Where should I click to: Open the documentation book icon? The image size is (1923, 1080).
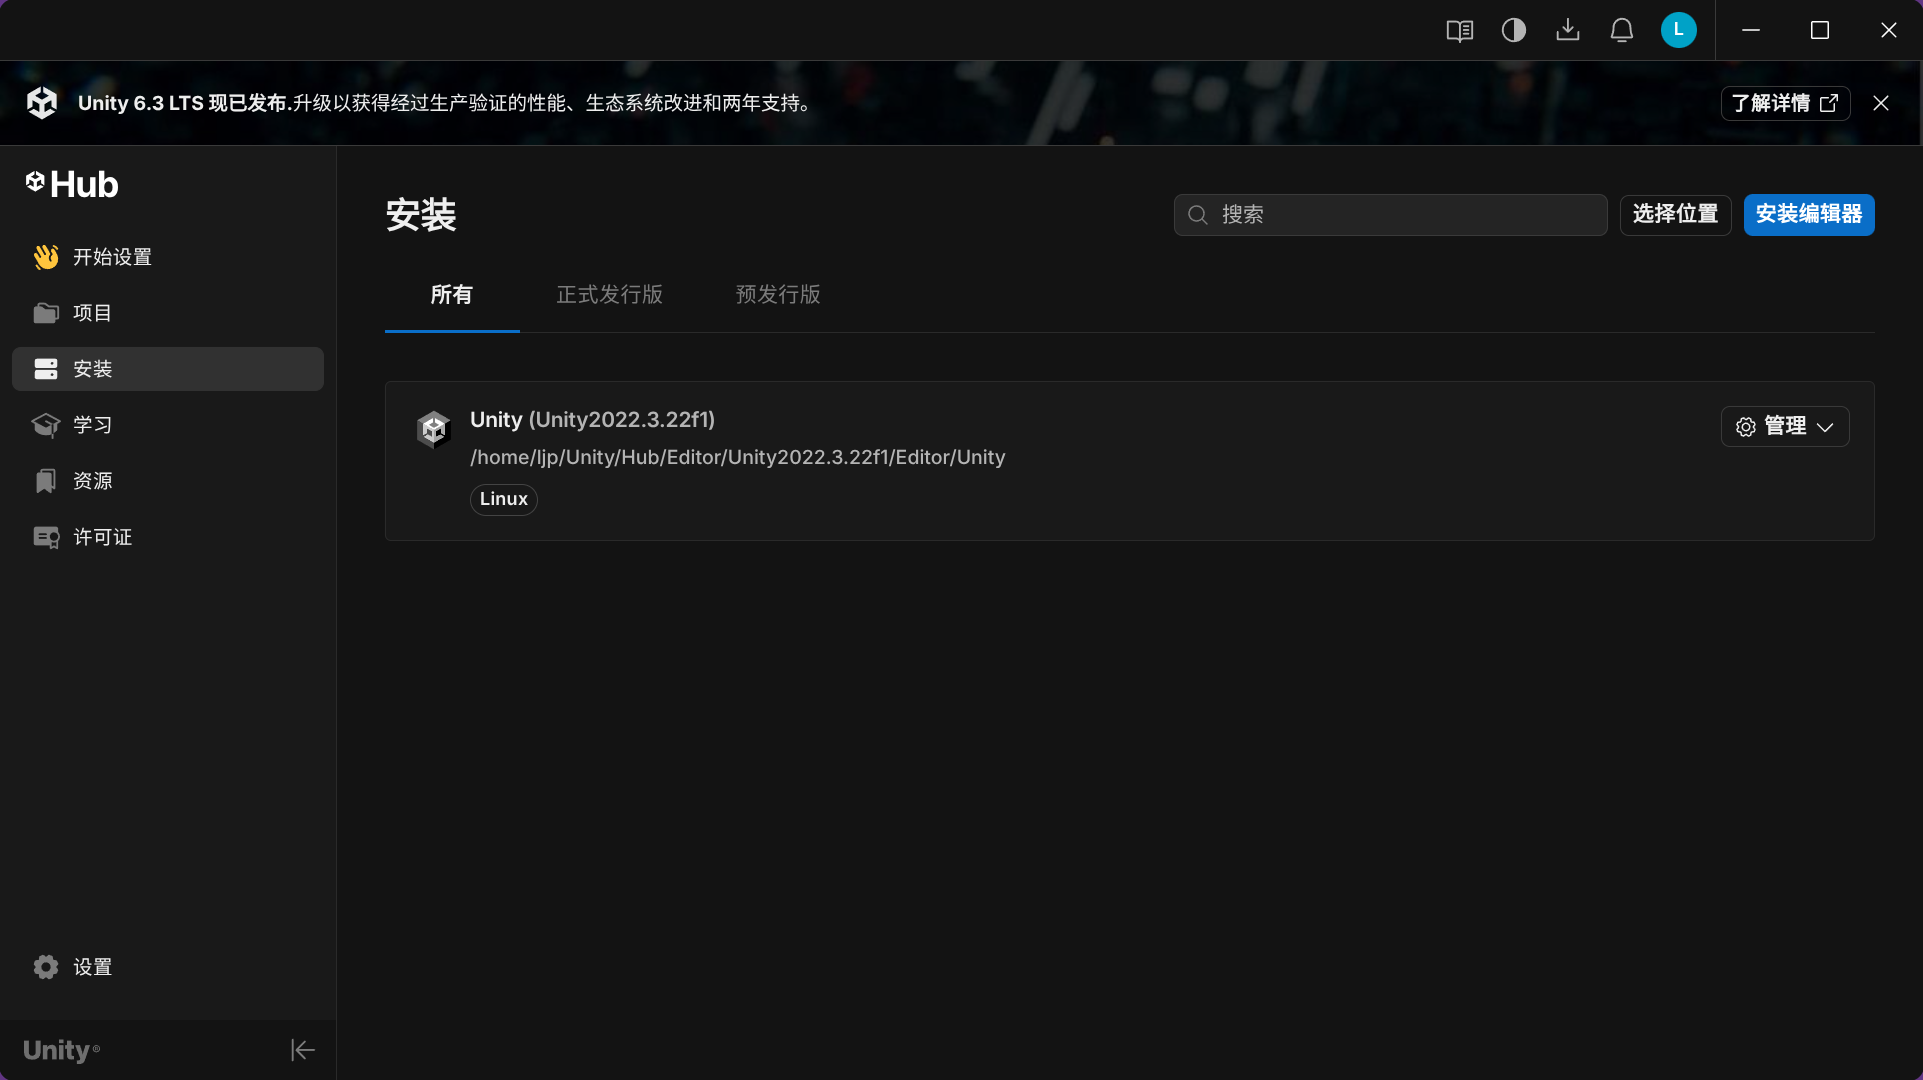1459,31
